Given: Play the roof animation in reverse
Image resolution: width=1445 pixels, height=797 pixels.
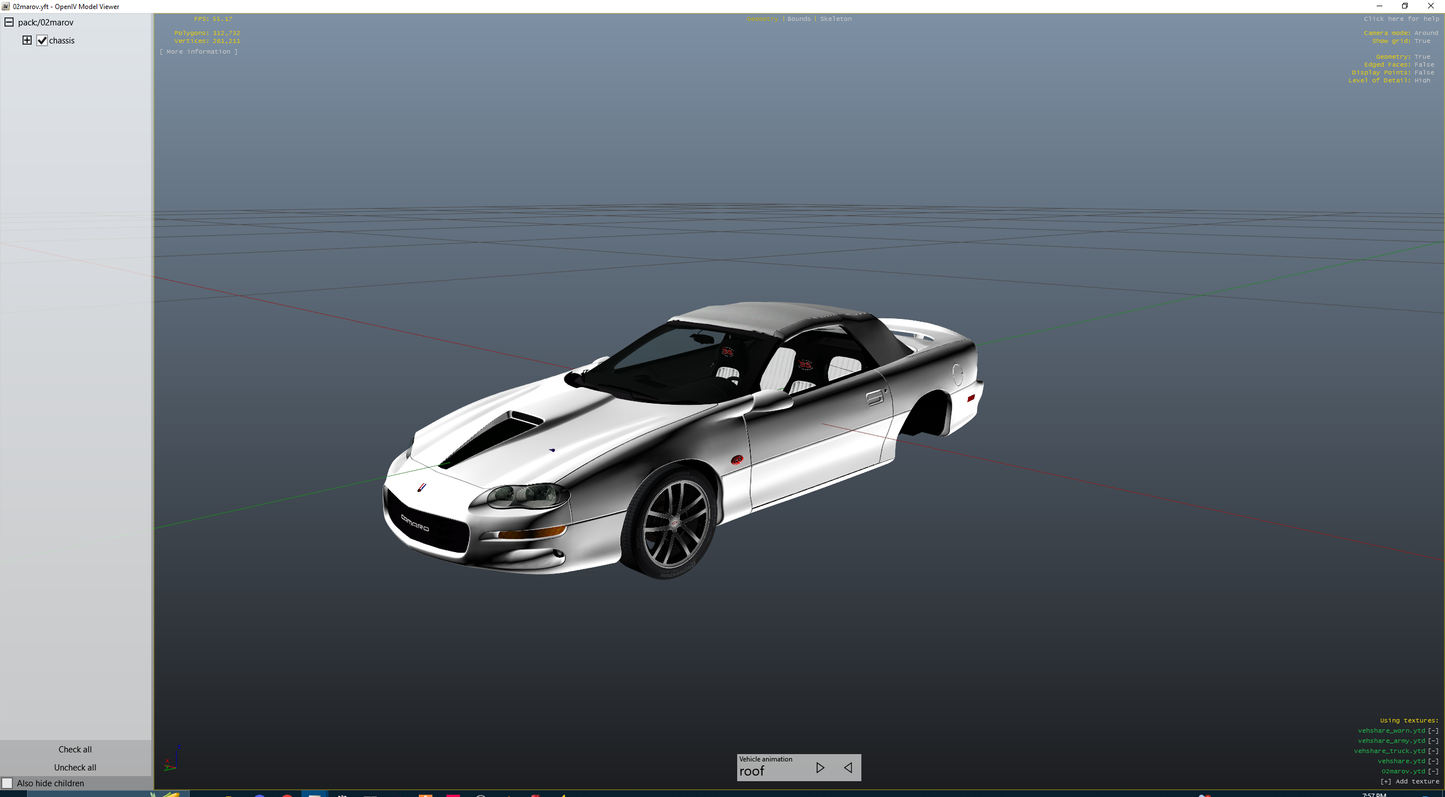Looking at the screenshot, I should tap(847, 767).
